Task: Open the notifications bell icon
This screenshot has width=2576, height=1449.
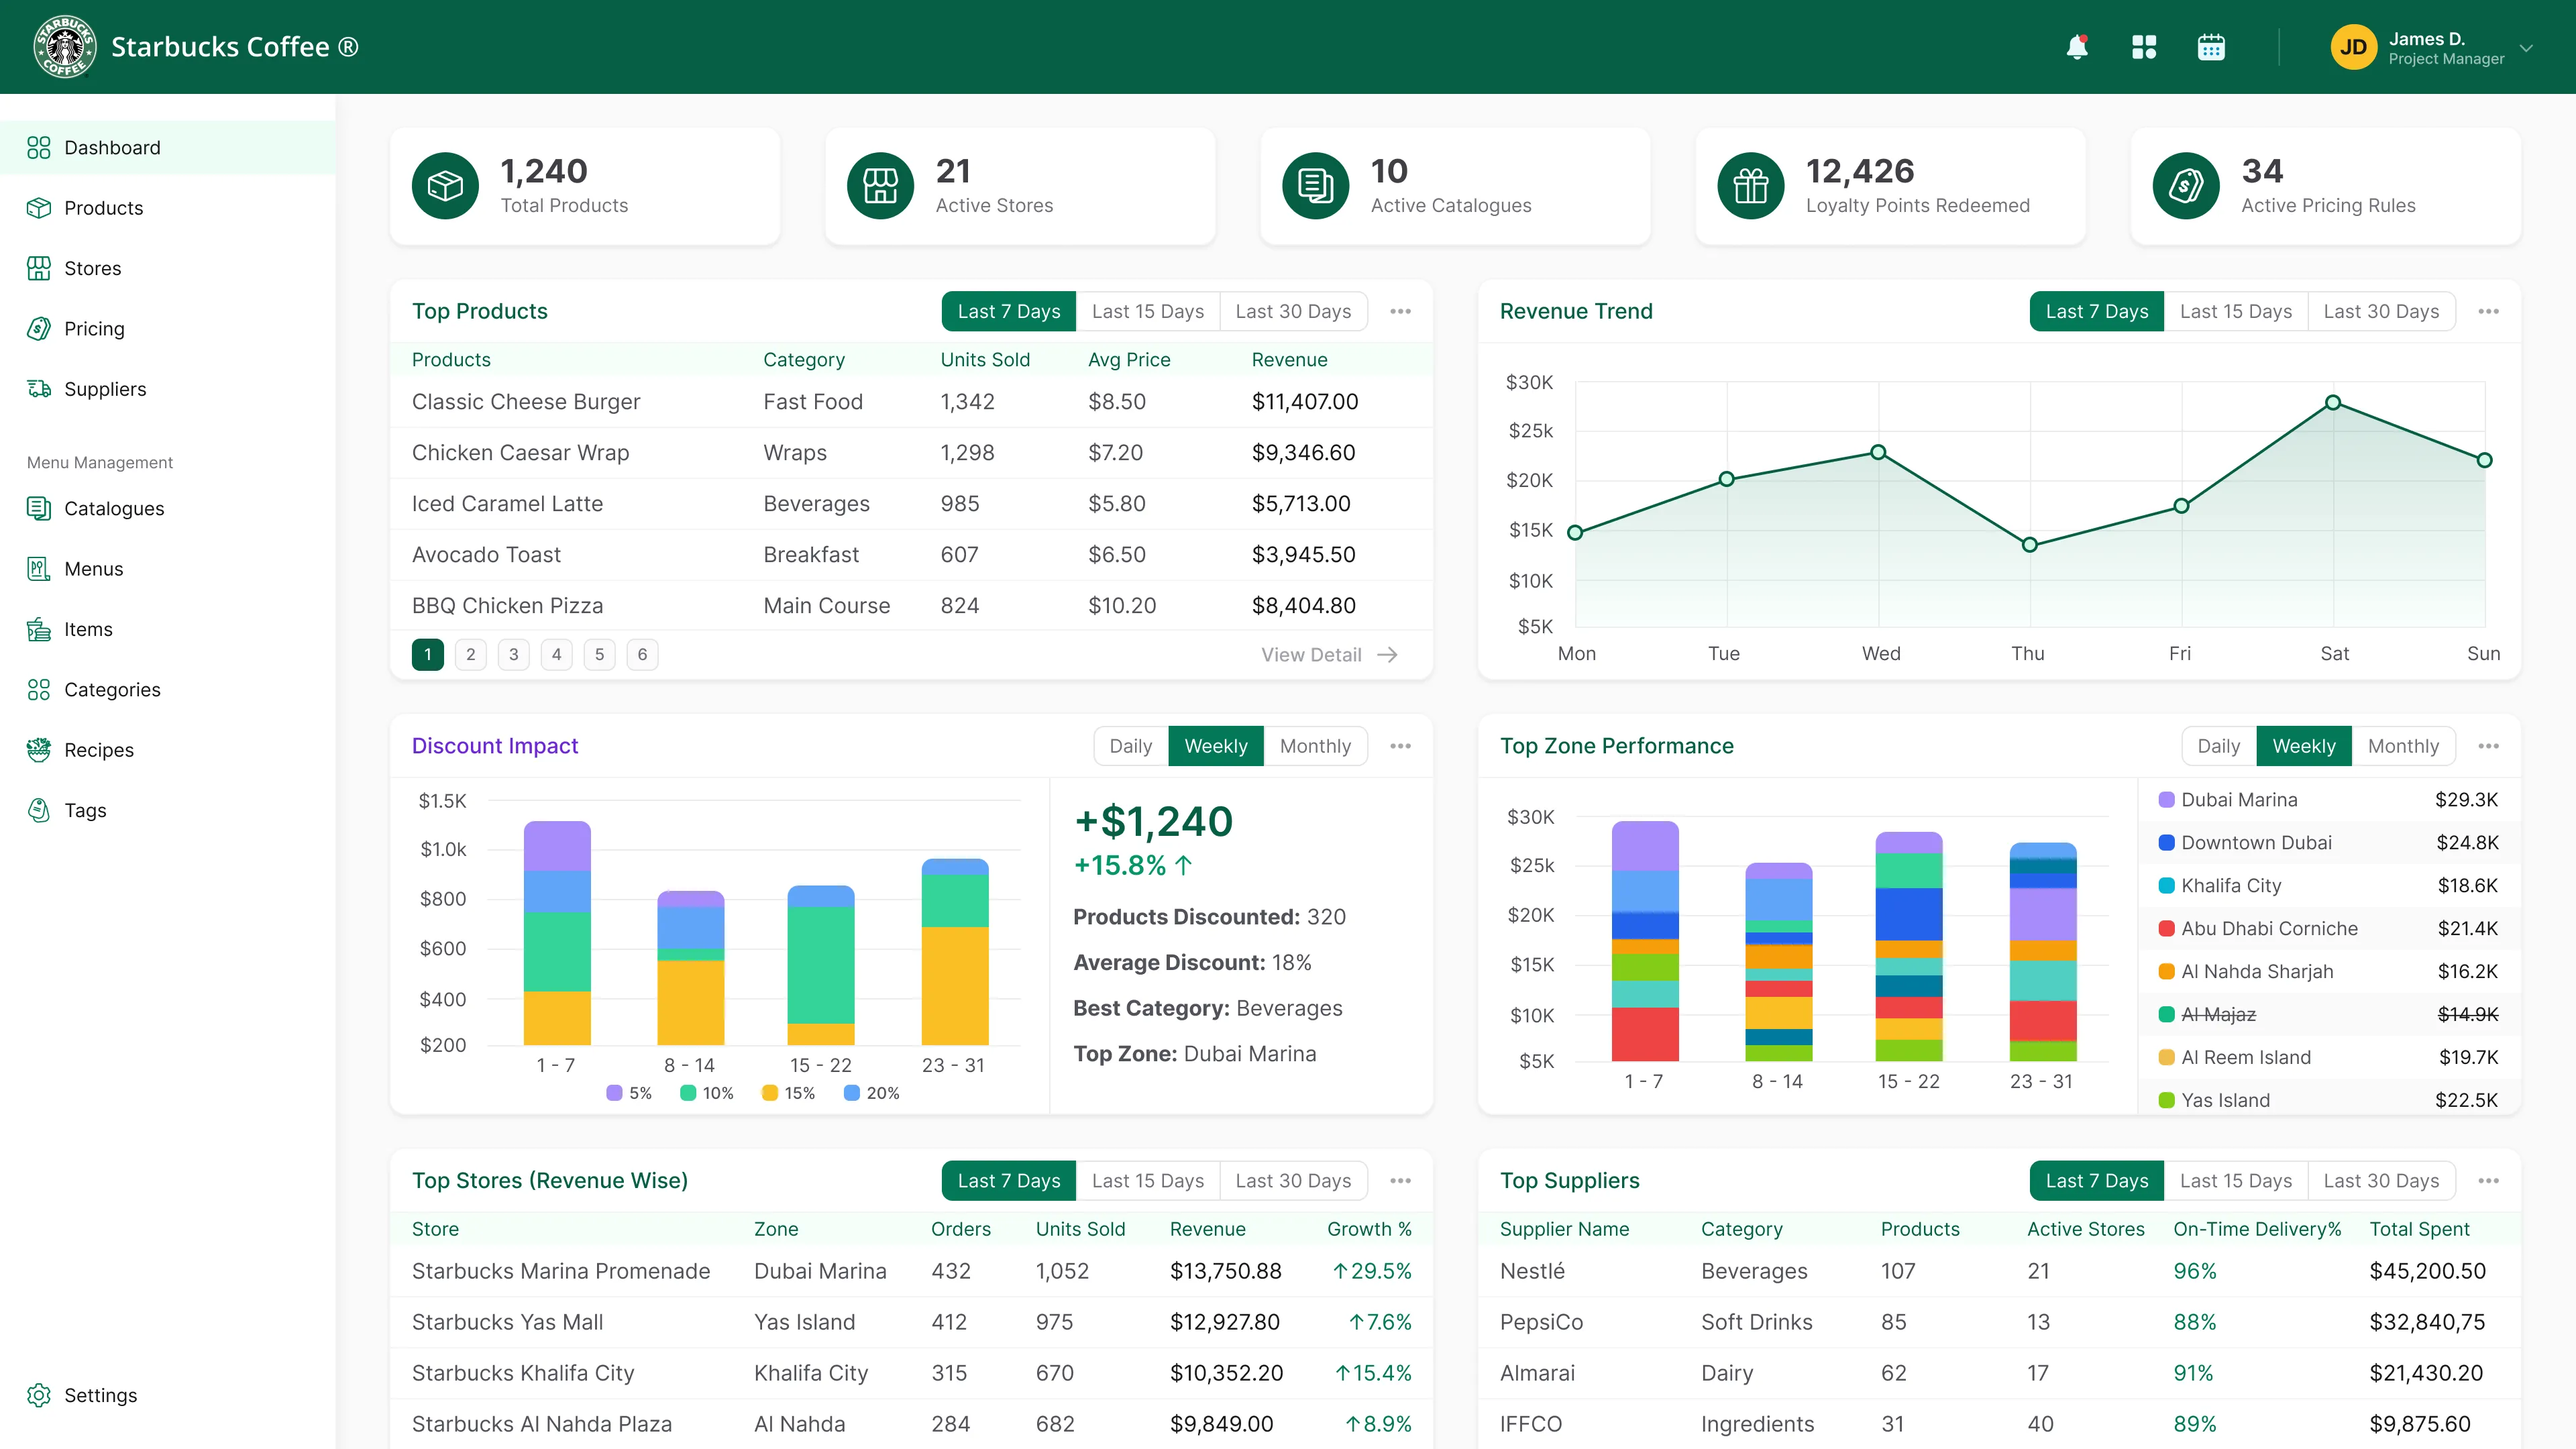Action: (2077, 47)
